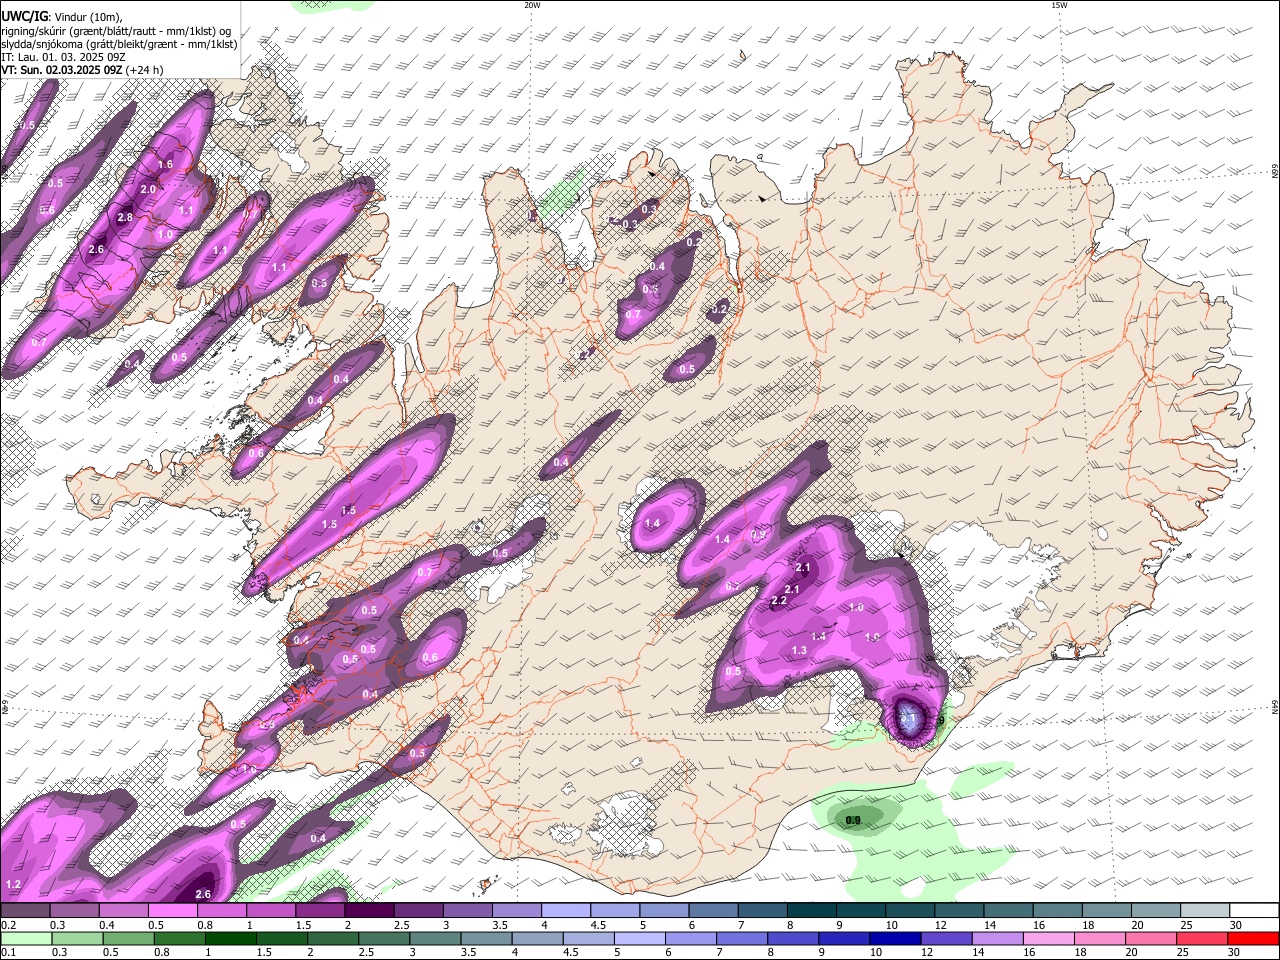Pick the lower legend swatch between 25 and 30
The width and height of the screenshot is (1280, 960).
[x=1203, y=938]
